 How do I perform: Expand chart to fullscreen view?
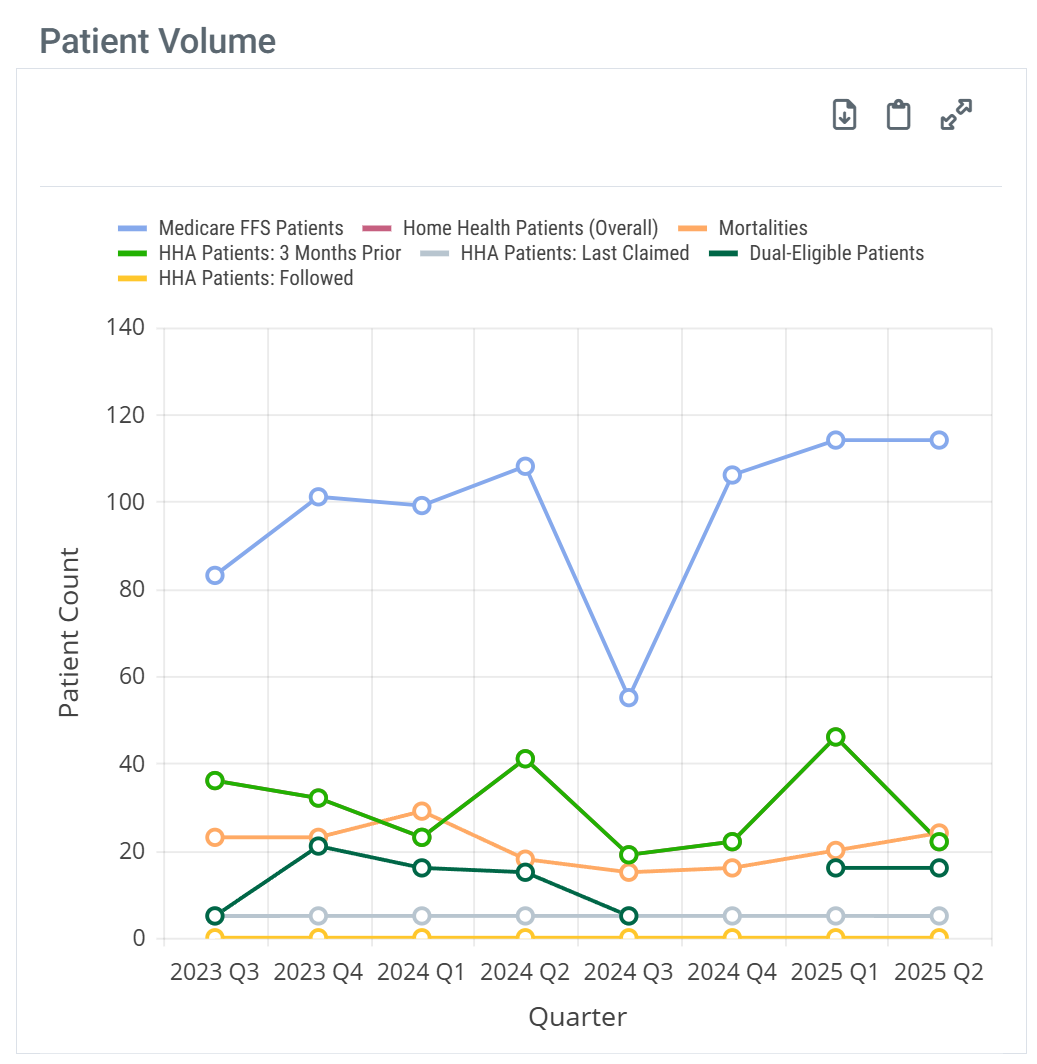click(957, 115)
